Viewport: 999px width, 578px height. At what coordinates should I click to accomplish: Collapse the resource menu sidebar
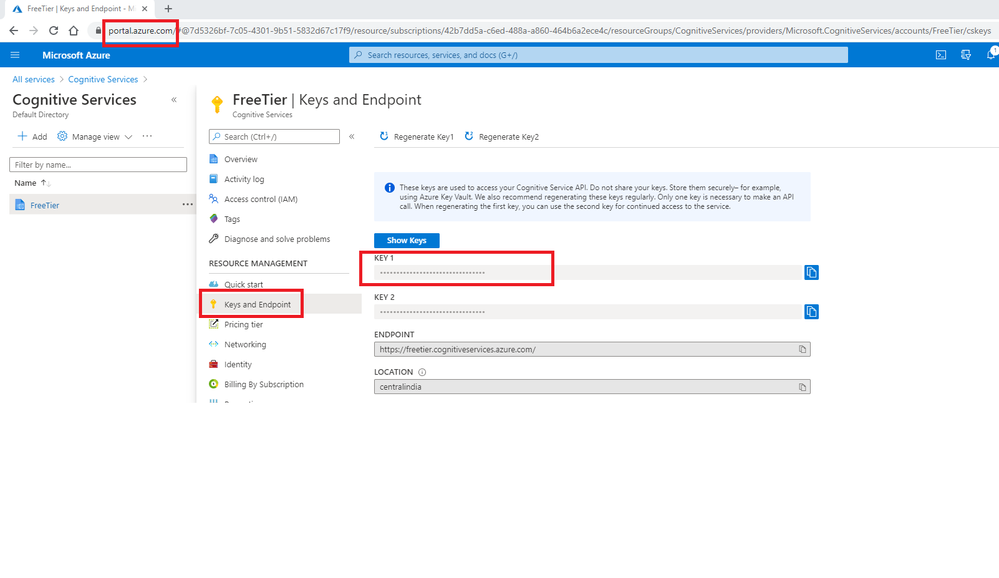pyautogui.click(x=351, y=137)
